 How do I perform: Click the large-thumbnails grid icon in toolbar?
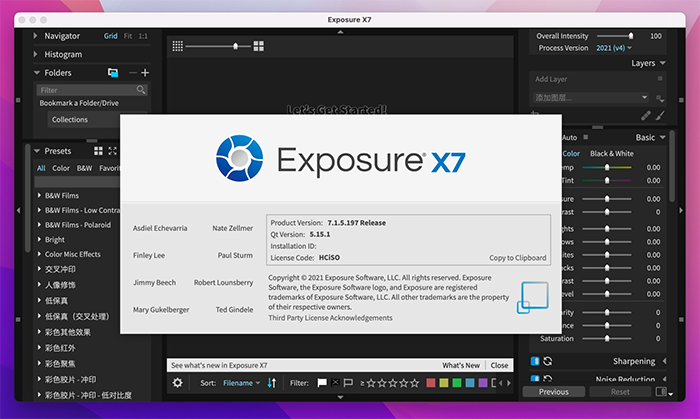[x=258, y=46]
